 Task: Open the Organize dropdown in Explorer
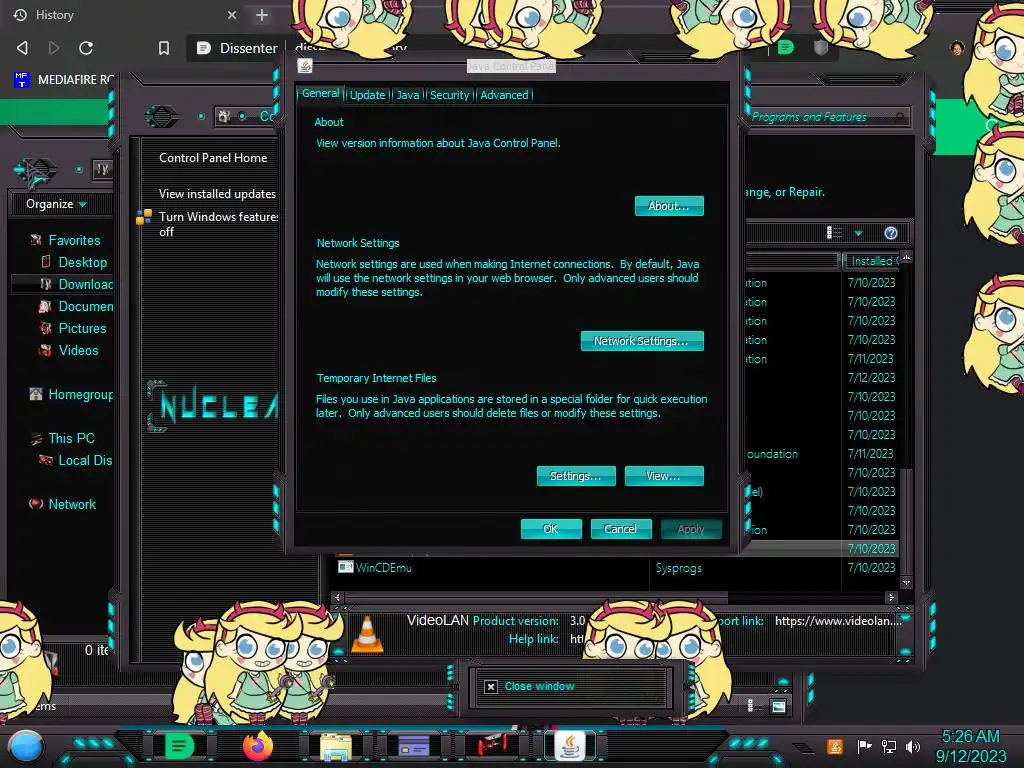pos(56,204)
